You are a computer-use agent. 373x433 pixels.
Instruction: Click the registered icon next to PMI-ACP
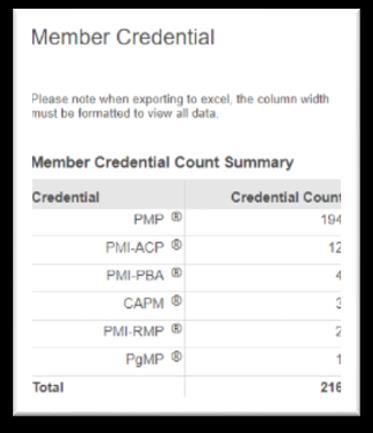point(177,245)
